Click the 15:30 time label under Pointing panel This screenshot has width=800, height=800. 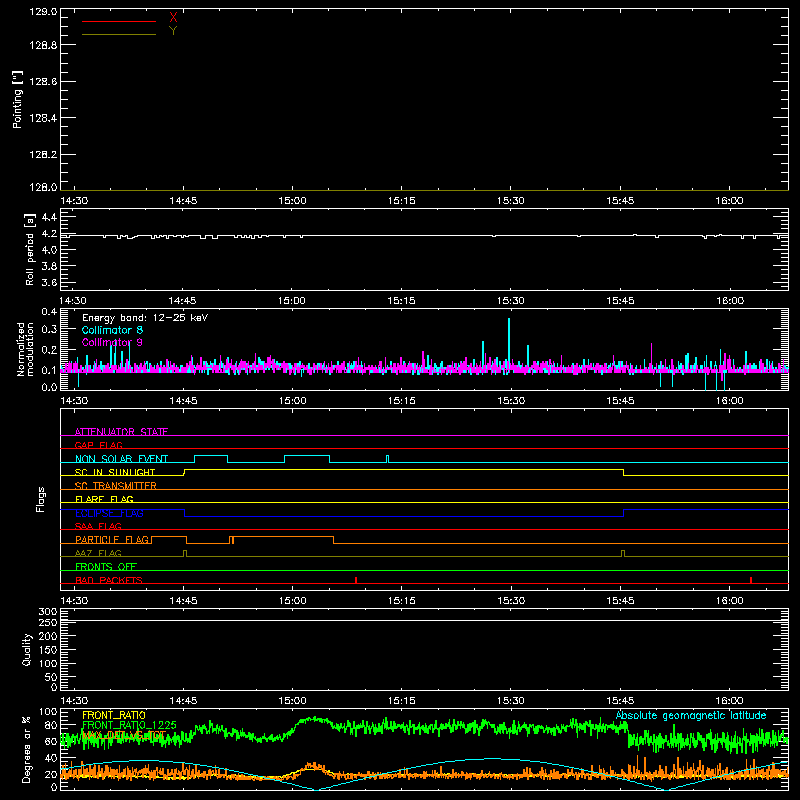pos(511,201)
